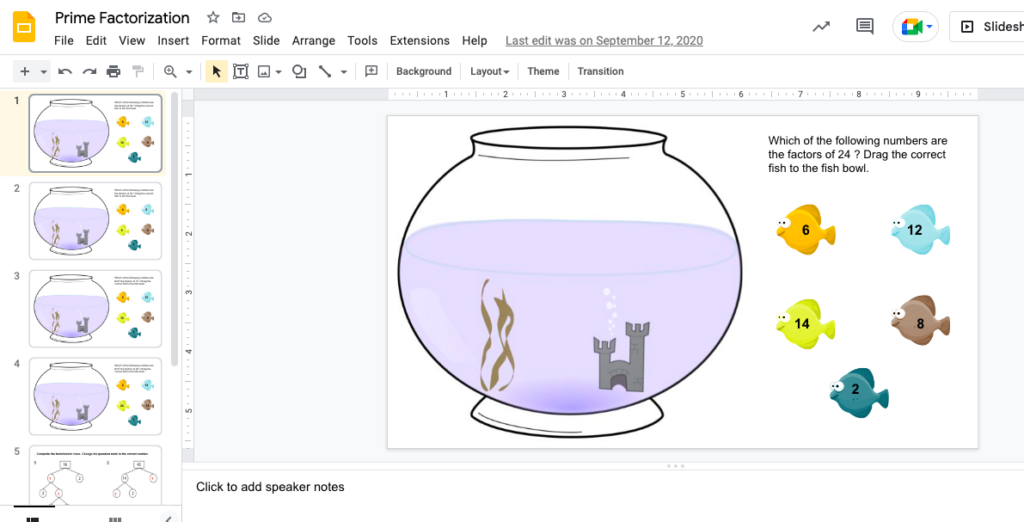
Task: Select the Text box tool
Action: pyautogui.click(x=240, y=72)
